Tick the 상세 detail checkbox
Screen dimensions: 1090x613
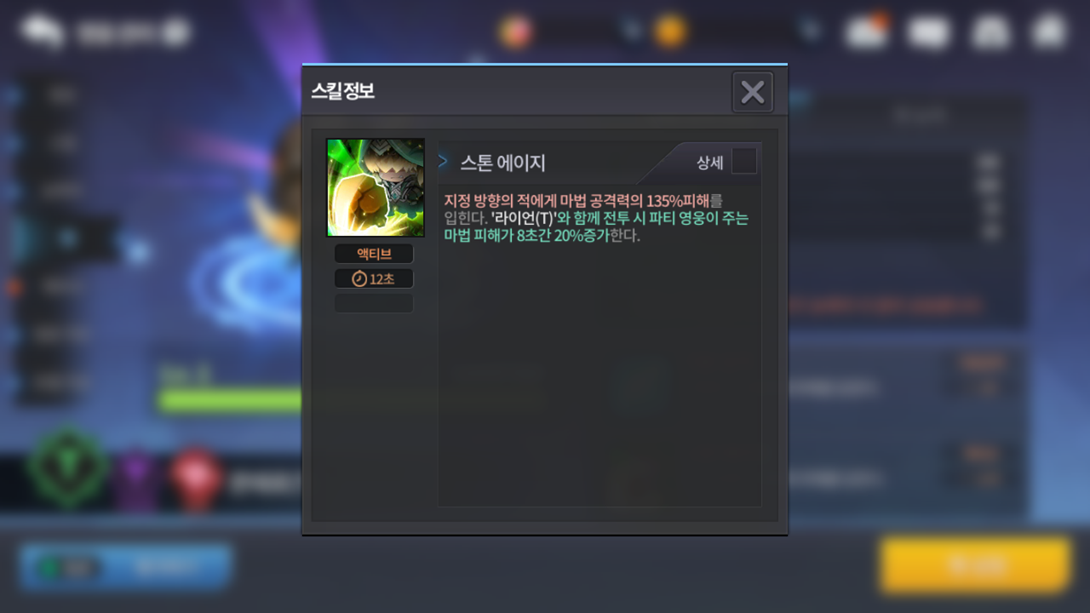click(743, 161)
